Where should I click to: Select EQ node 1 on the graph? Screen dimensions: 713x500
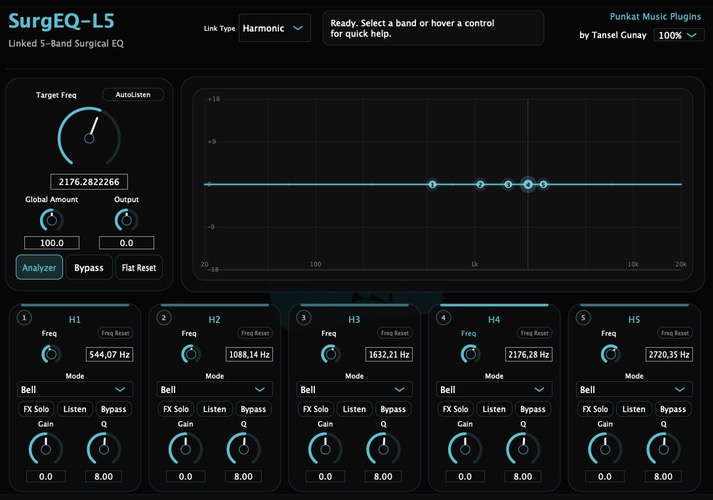[432, 185]
